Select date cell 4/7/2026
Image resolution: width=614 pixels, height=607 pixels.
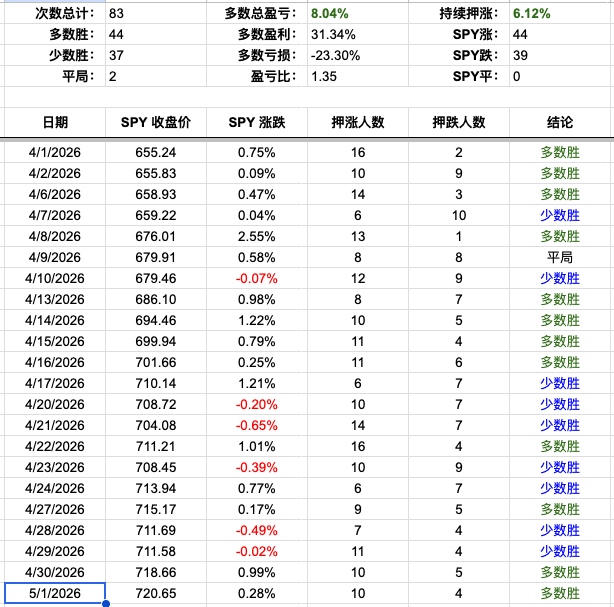click(55, 215)
